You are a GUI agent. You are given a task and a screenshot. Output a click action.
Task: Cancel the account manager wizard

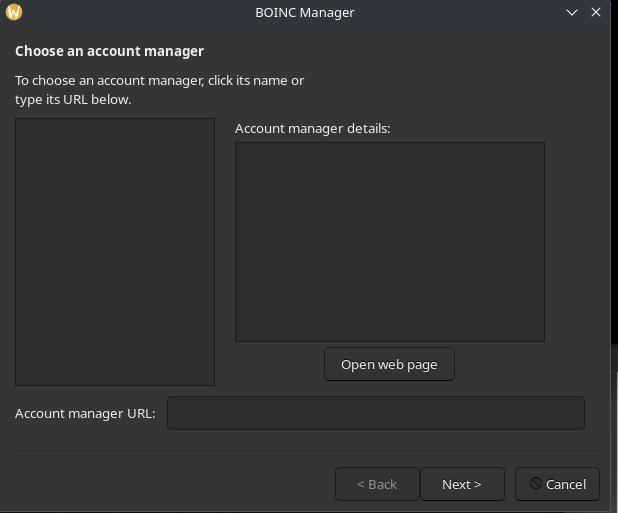(x=558, y=484)
